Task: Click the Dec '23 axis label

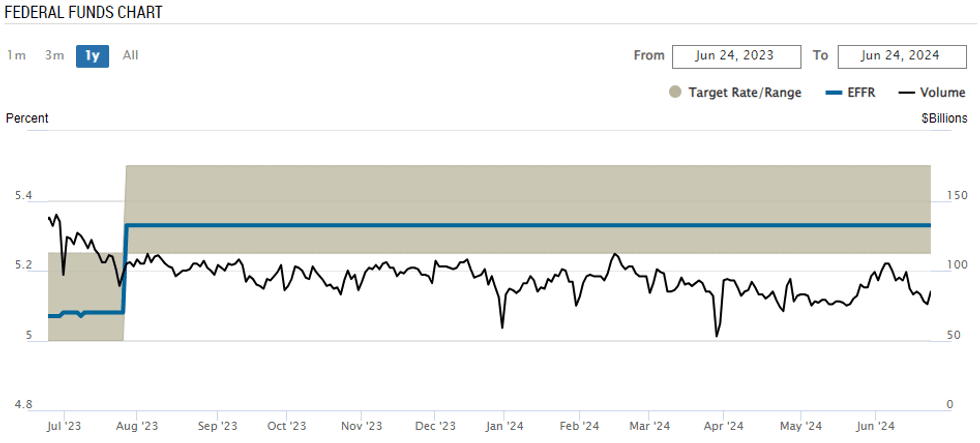Action: coord(436,426)
